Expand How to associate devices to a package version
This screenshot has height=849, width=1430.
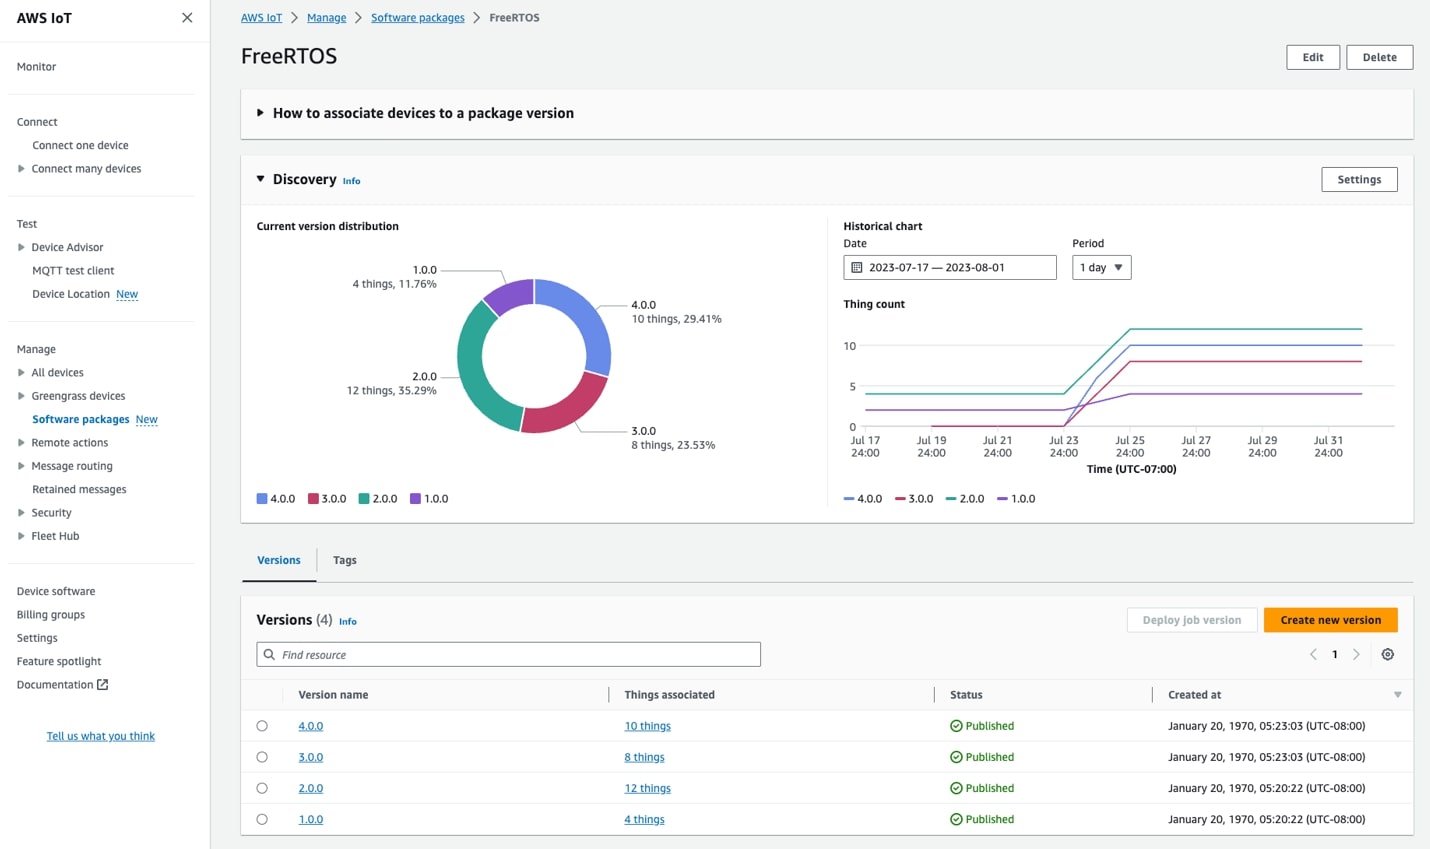(x=262, y=113)
